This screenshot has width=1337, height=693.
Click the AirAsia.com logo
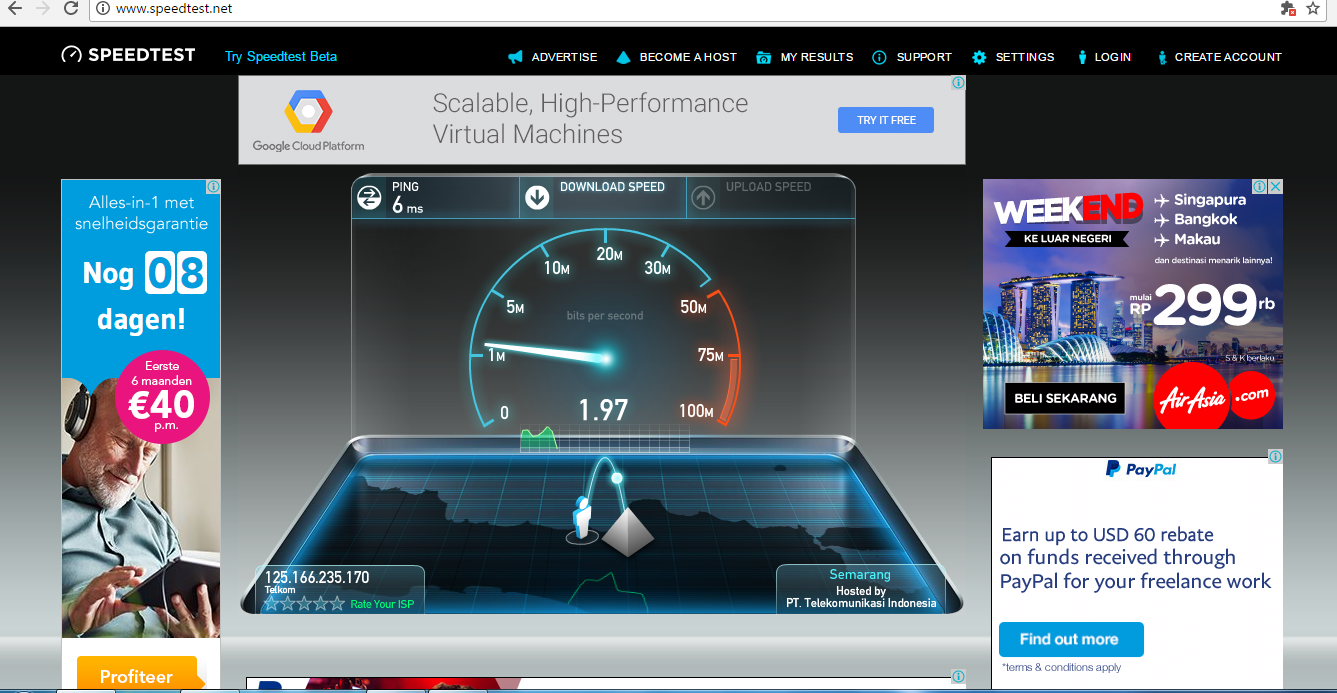pyautogui.click(x=1212, y=395)
